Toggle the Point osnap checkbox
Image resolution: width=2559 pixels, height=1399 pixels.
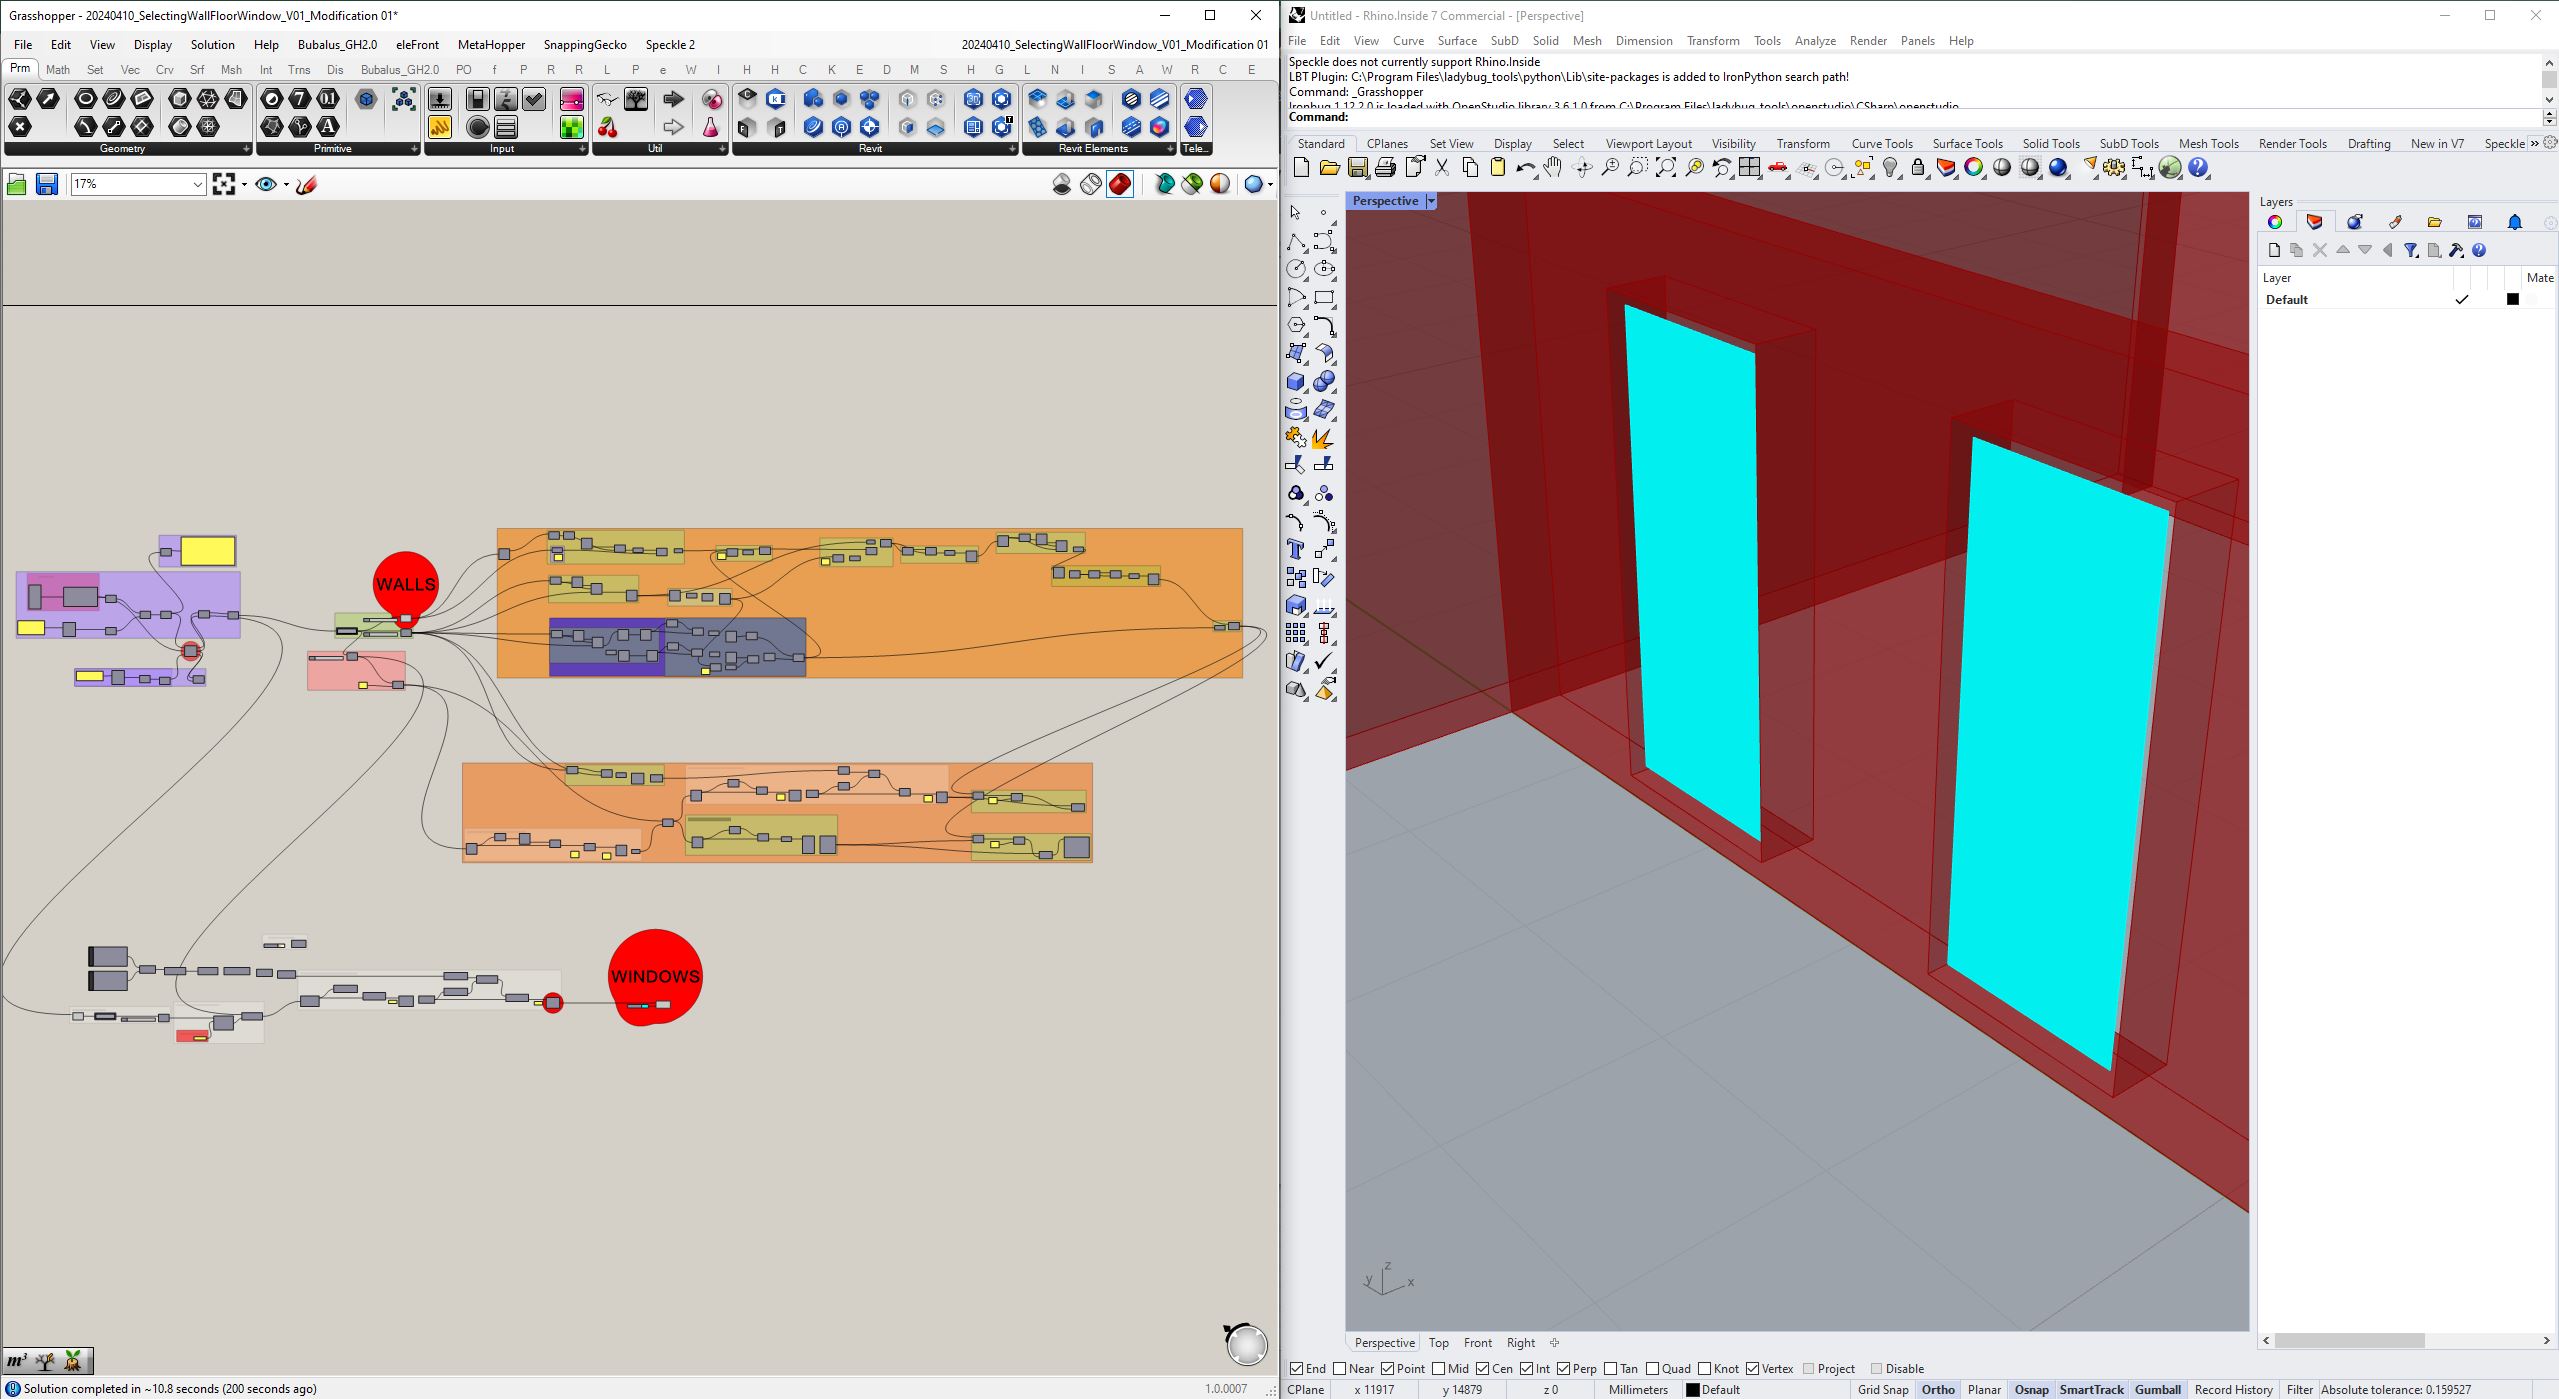pos(1388,1369)
